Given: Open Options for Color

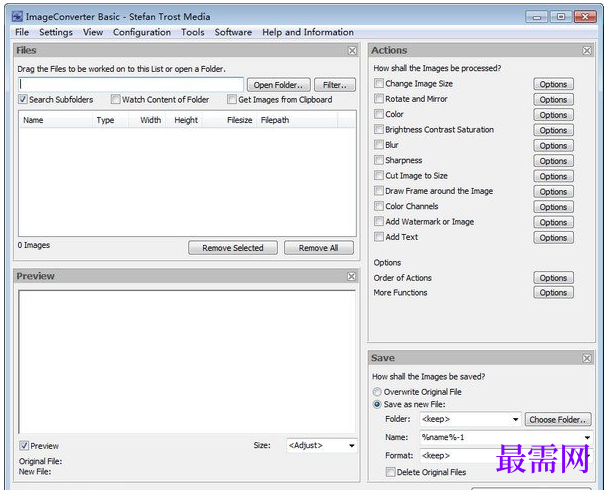Looking at the screenshot, I should (553, 115).
